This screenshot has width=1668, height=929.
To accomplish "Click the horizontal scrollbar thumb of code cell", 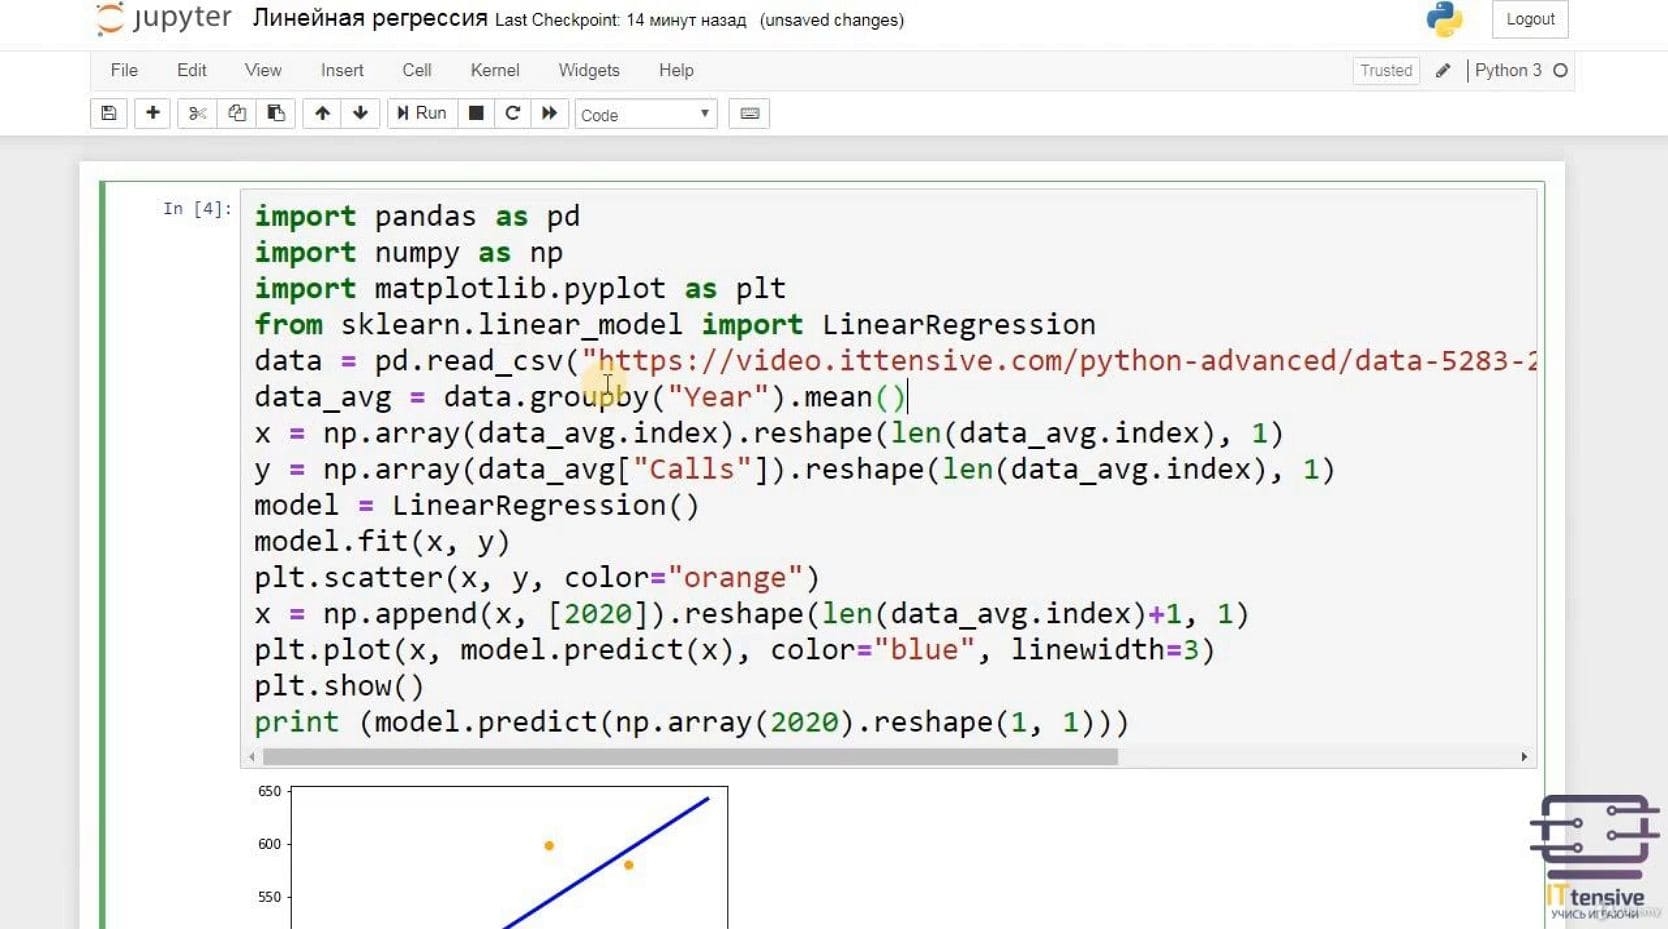I will tap(690, 757).
